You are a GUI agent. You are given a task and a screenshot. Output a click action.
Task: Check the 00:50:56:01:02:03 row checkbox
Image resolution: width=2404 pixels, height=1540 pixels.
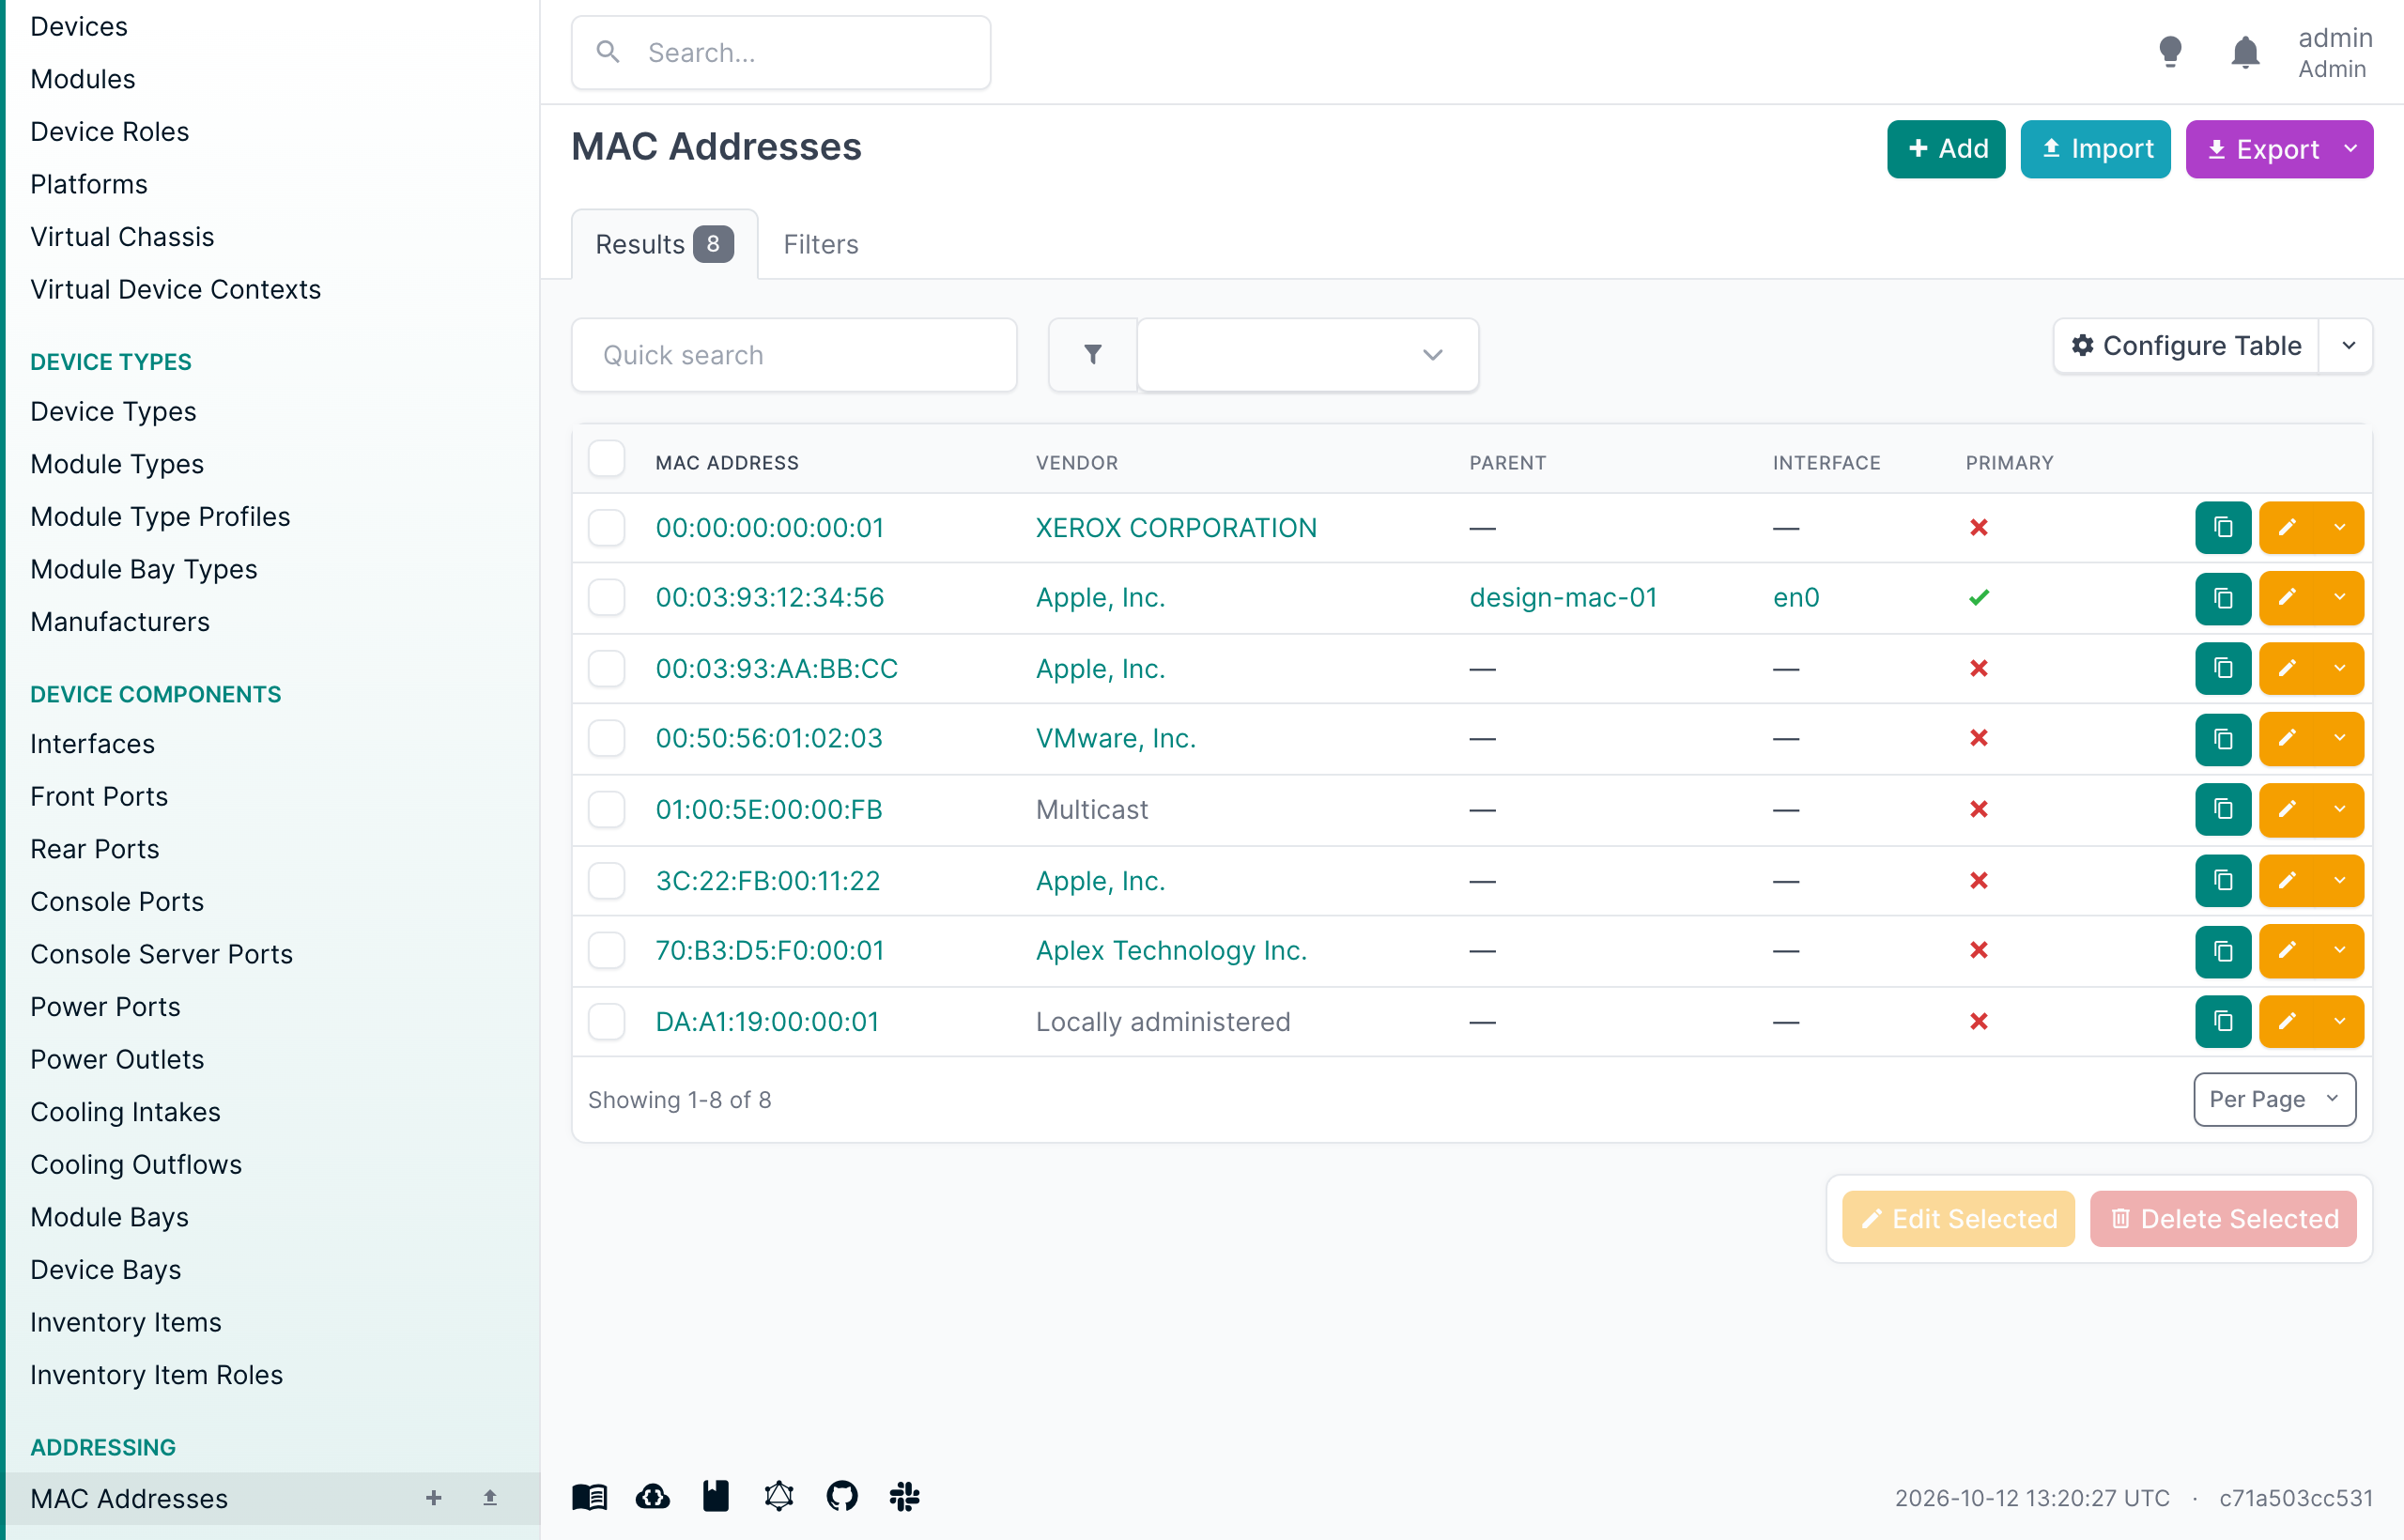[x=606, y=739]
